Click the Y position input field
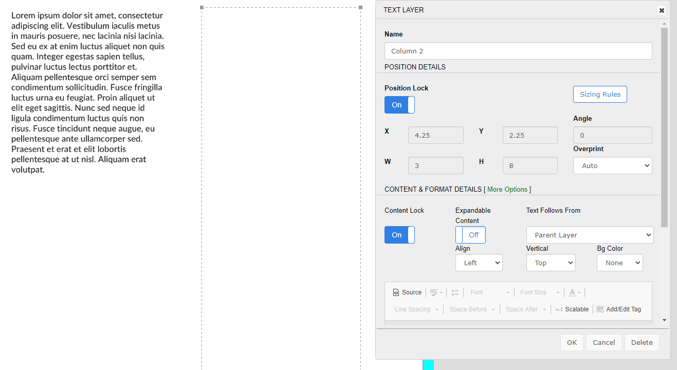The width and height of the screenshot is (677, 370). click(x=530, y=135)
